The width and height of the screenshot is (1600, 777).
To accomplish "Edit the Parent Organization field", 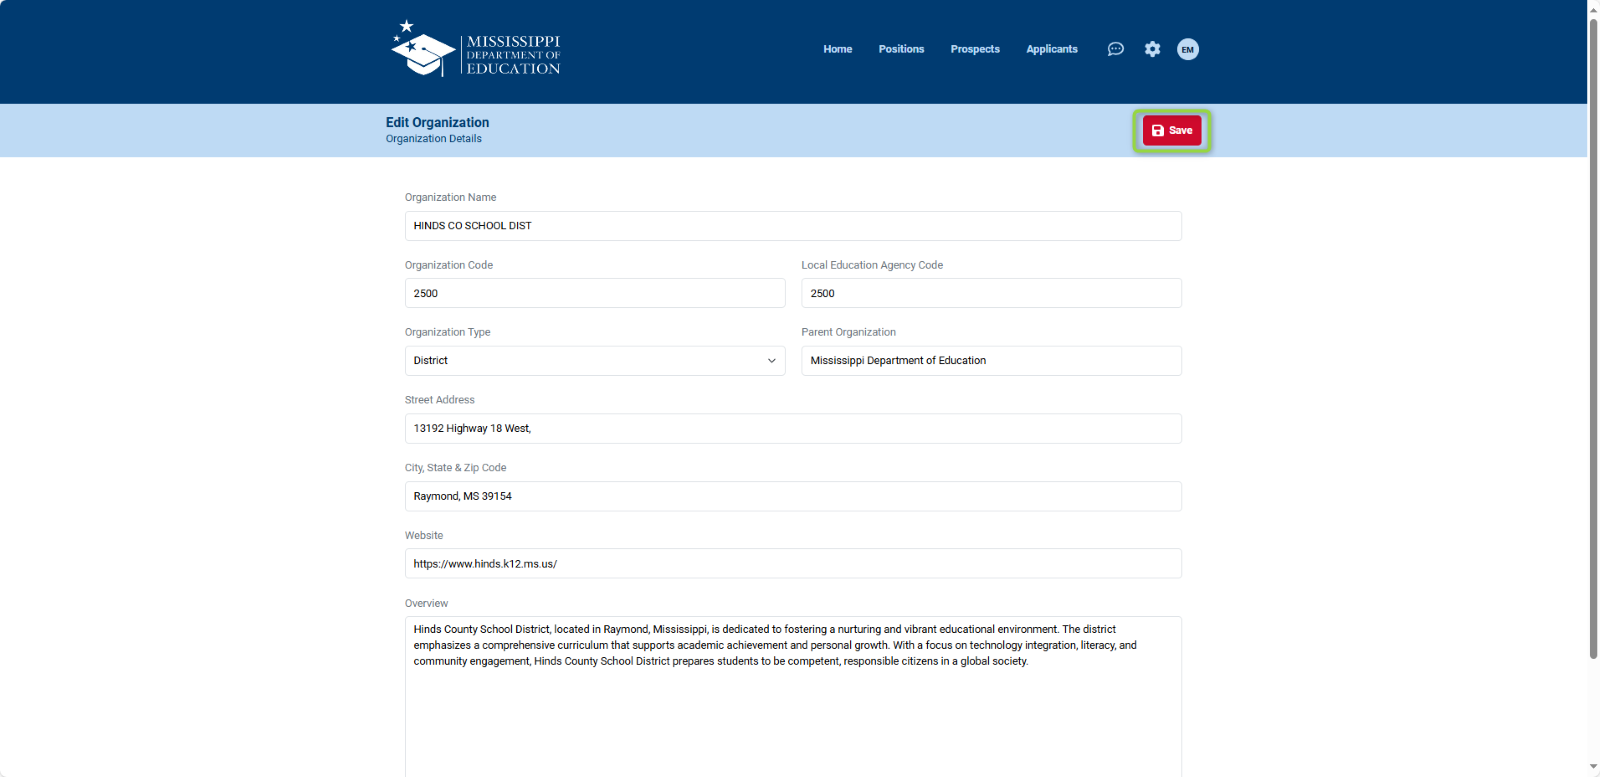I will (x=991, y=361).
